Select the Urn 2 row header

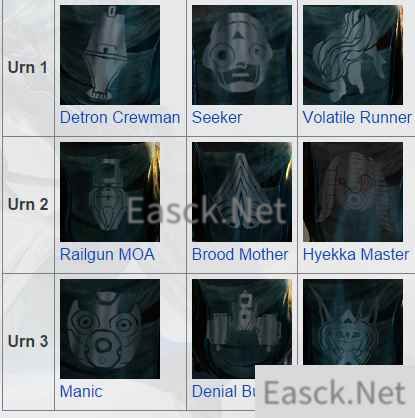[28, 205]
